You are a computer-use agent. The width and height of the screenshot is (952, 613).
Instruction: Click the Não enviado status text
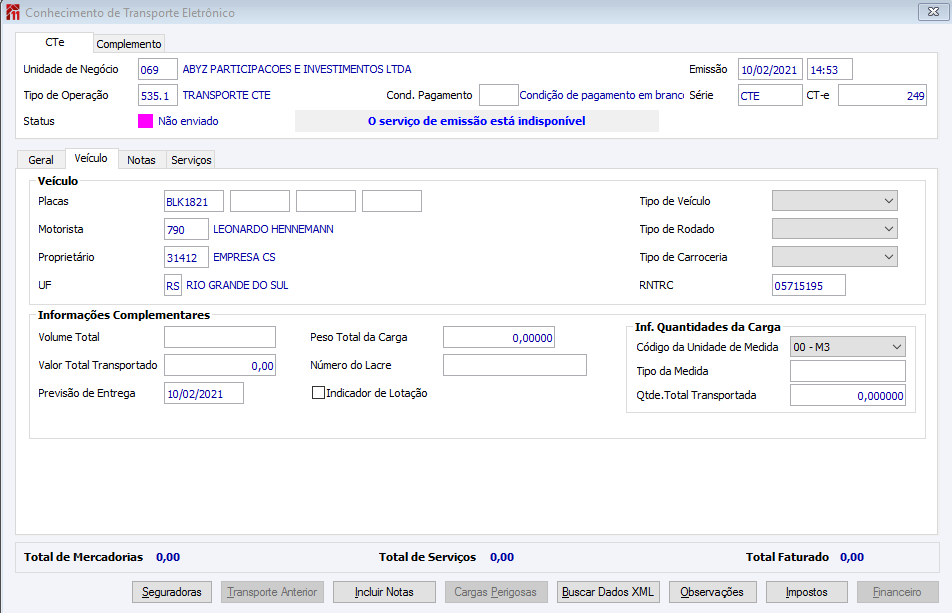point(188,121)
